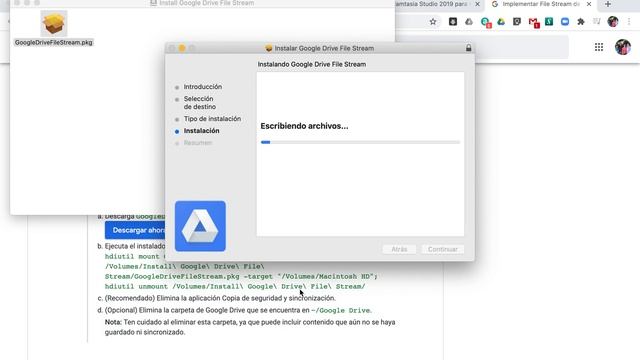Open Chrome profile avatar in toolbar
Screen dimensions: 640x360
click(613, 22)
